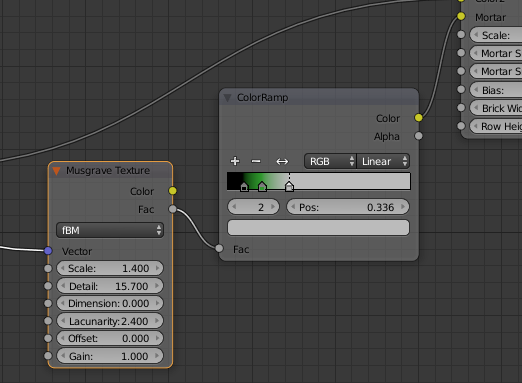Increase Gain value with right arrow
The image size is (522, 383).
157,356
